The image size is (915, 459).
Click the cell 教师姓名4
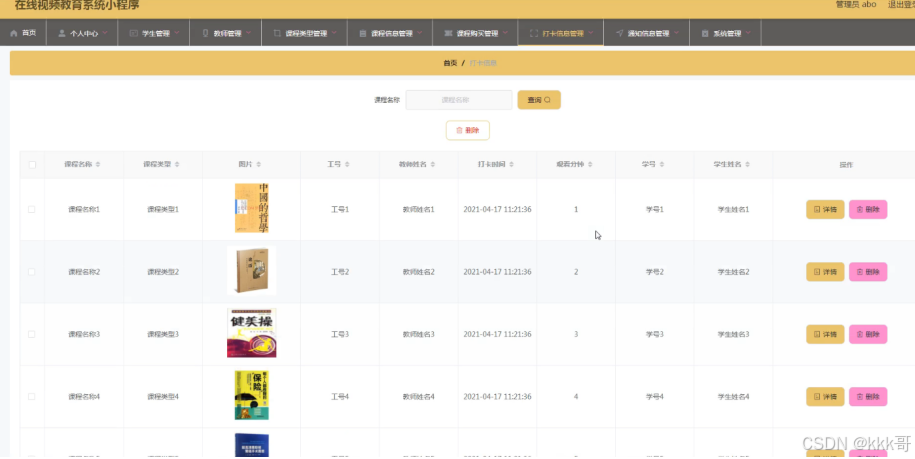(418, 397)
